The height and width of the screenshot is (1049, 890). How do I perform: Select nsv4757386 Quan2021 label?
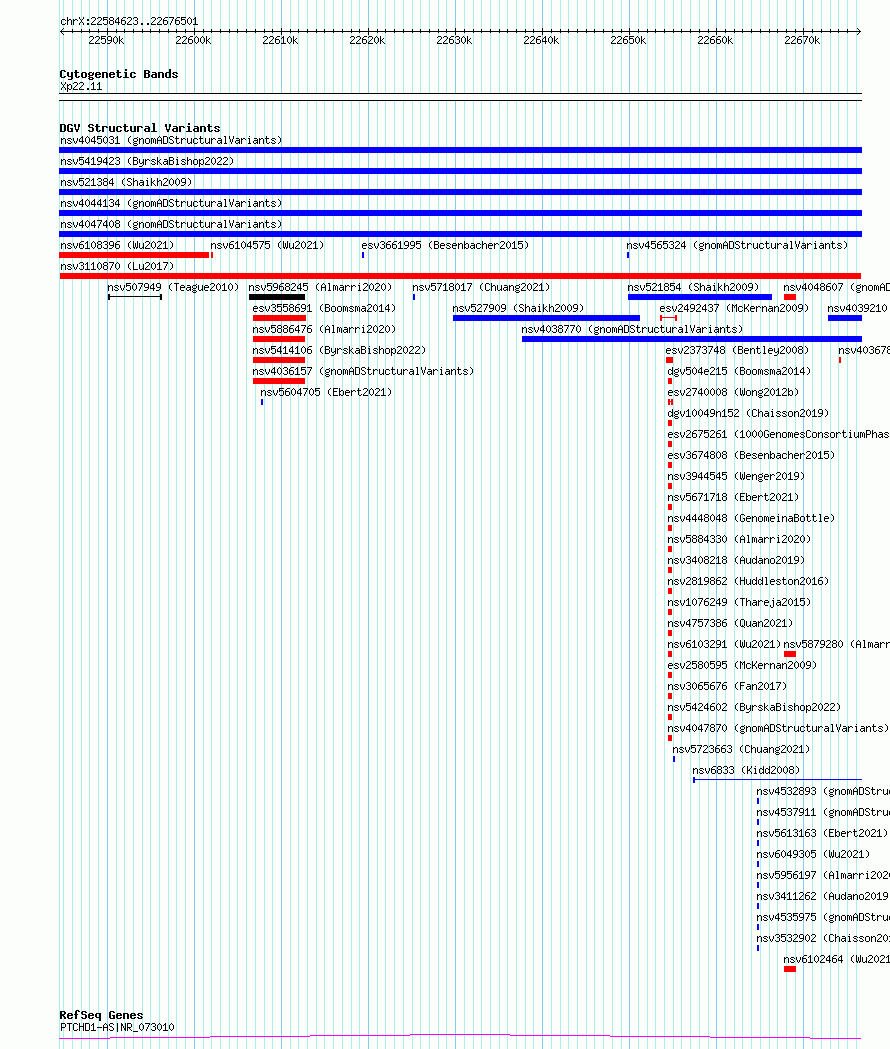(730, 623)
